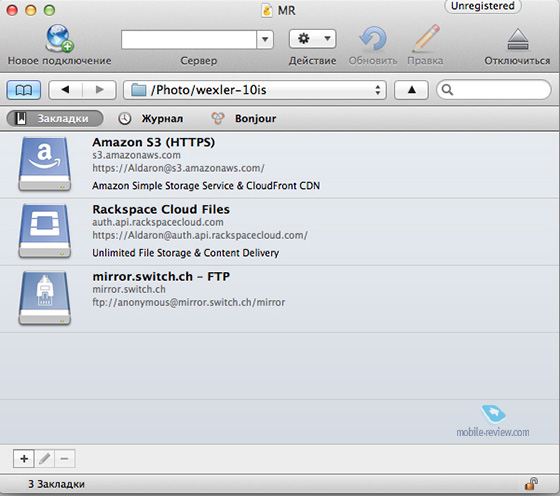Click the mirror.switch.ch hostname line

[129, 289]
